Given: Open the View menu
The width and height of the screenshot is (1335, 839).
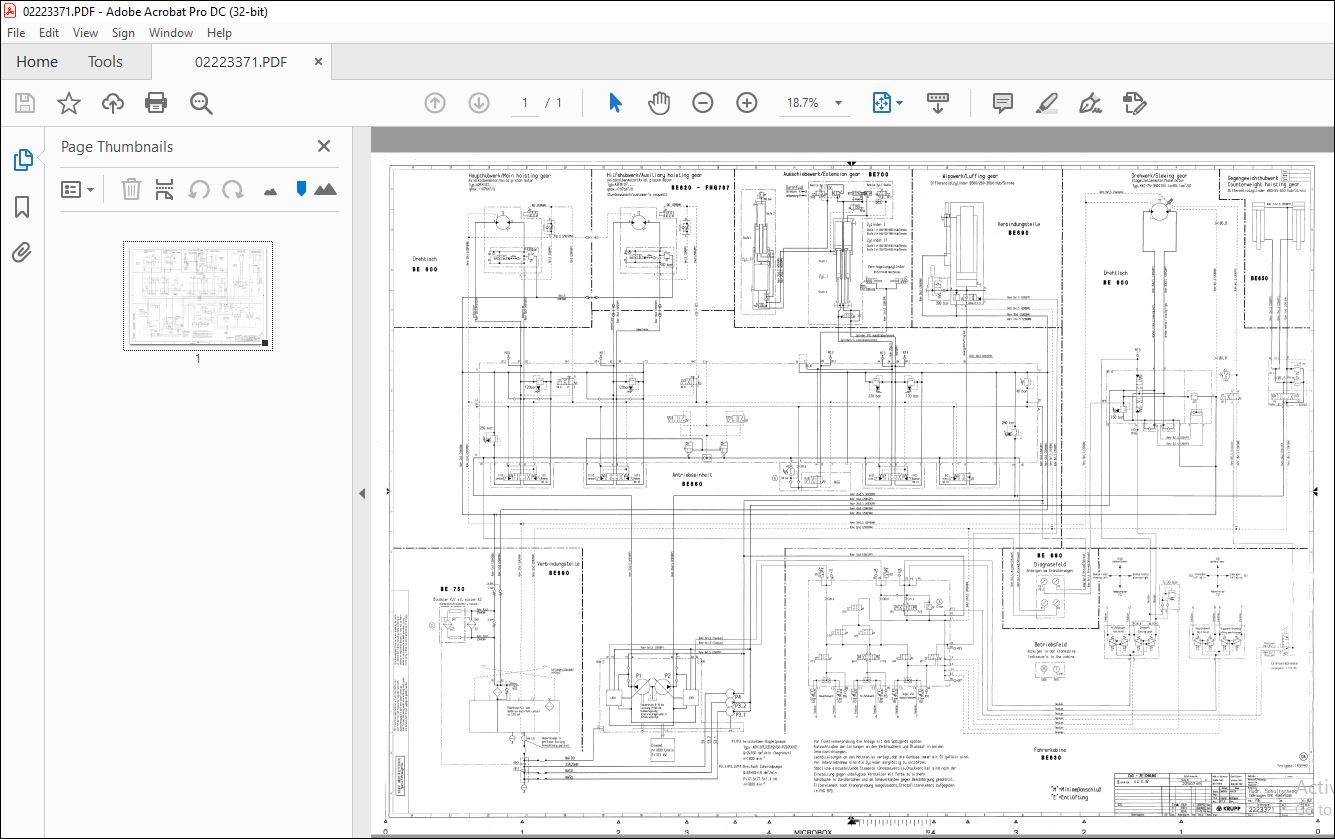Looking at the screenshot, I should (86, 33).
